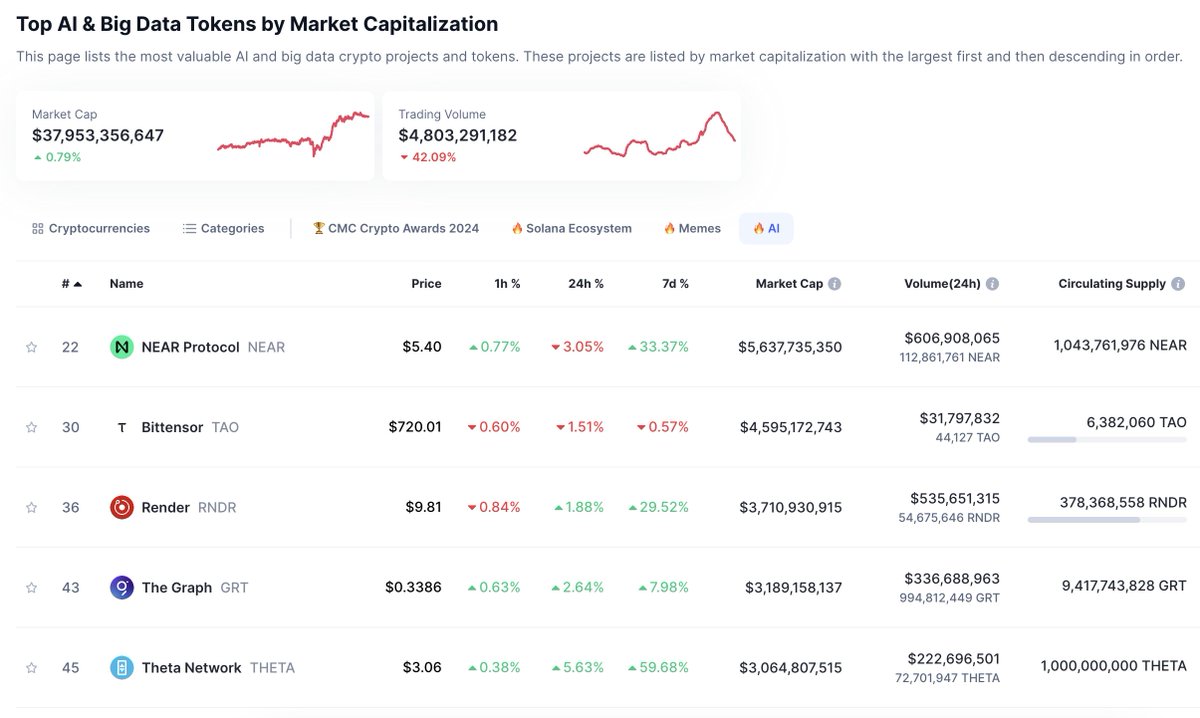Click the Cryptocurrencies grid icon

[x=37, y=228]
